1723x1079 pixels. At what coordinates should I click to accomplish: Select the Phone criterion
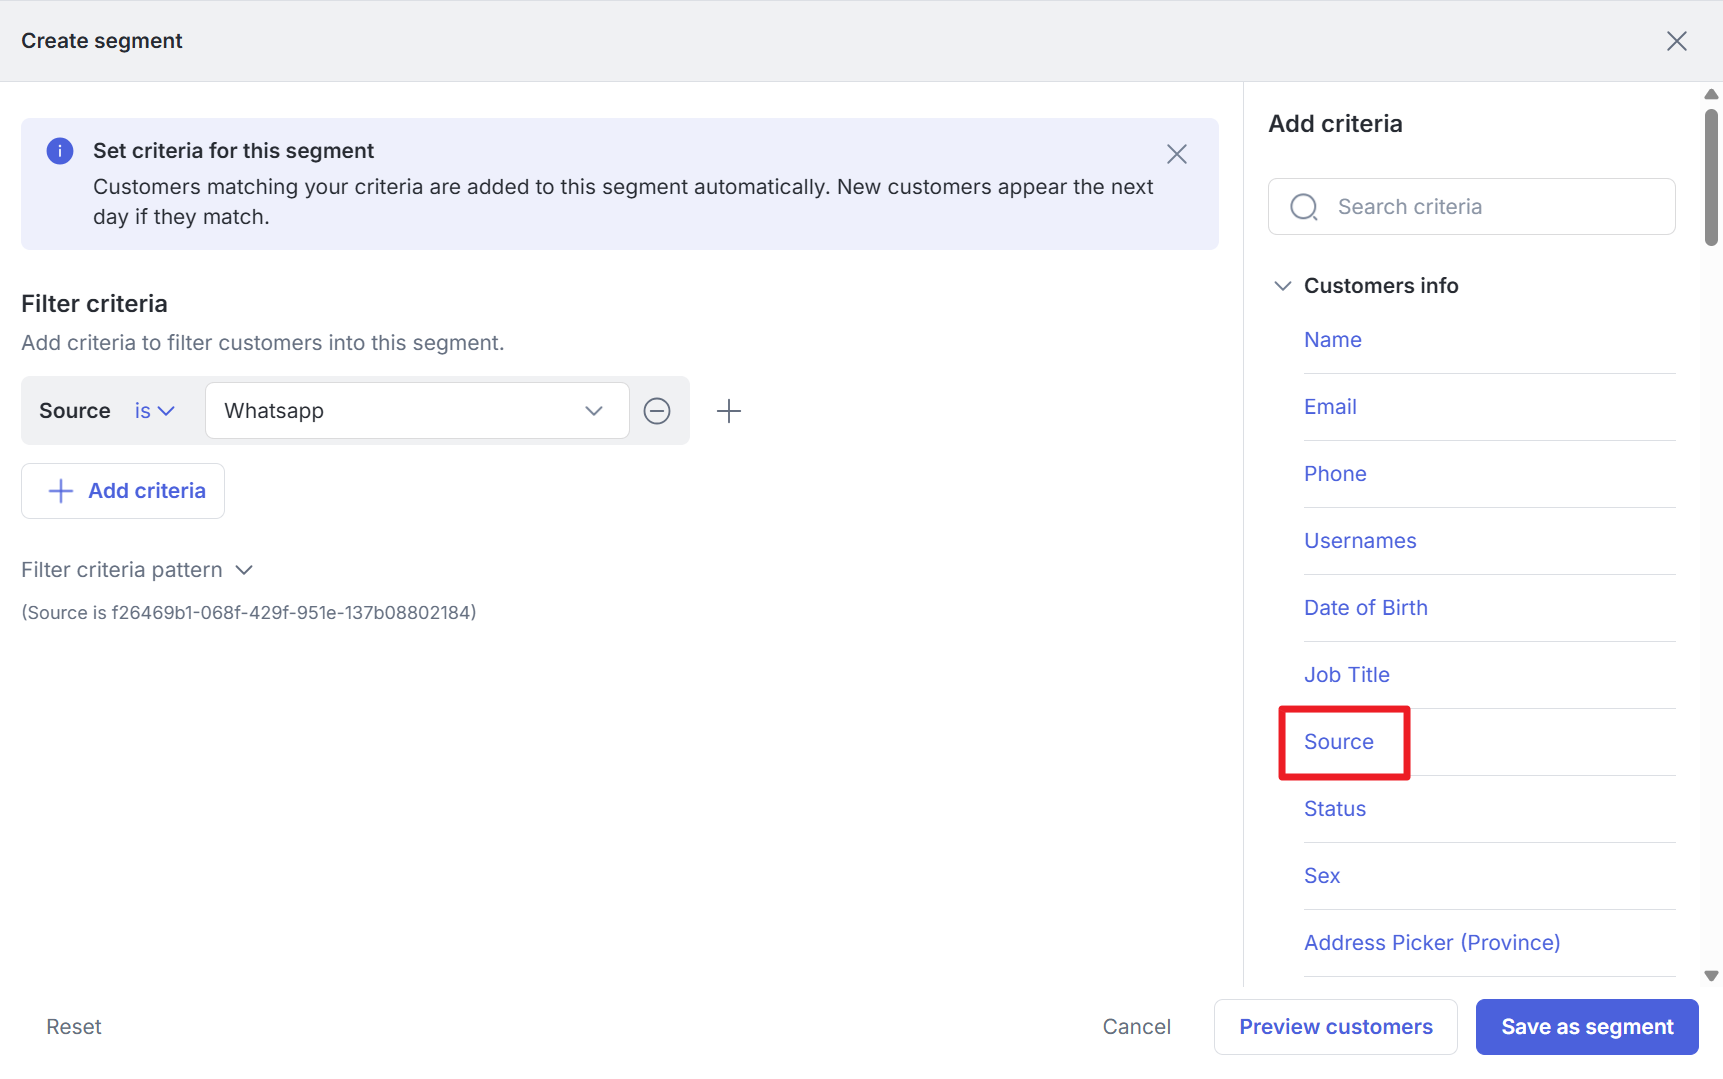pyautogui.click(x=1335, y=474)
